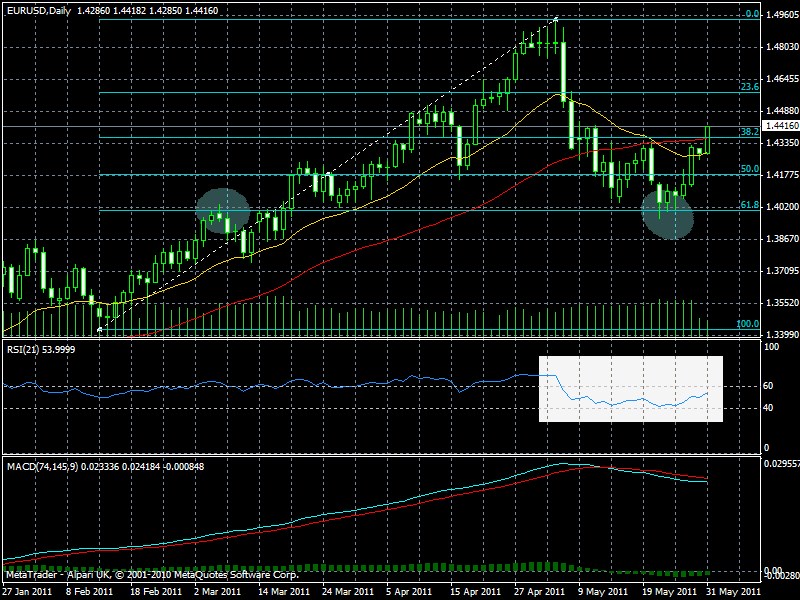Image resolution: width=800 pixels, height=600 pixels.
Task: Click the 14 Mar 2011 date label
Action: [284, 592]
